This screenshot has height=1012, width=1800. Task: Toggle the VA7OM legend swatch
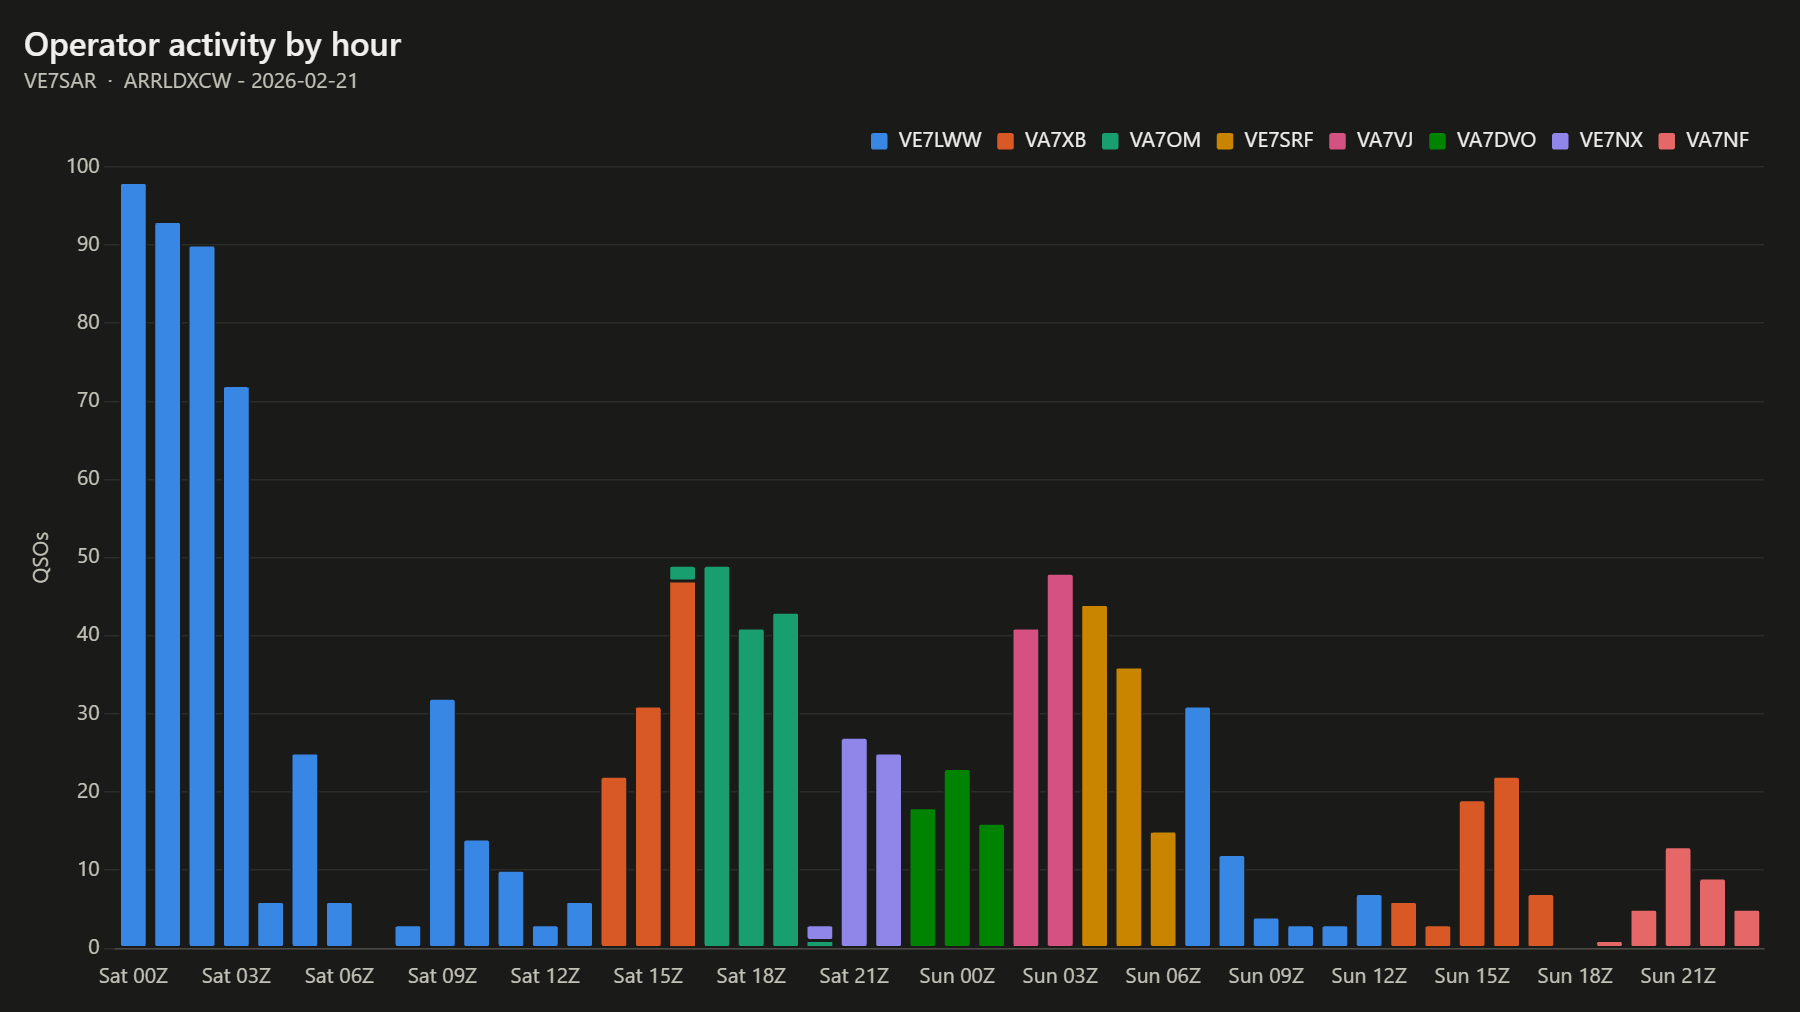pyautogui.click(x=1110, y=141)
